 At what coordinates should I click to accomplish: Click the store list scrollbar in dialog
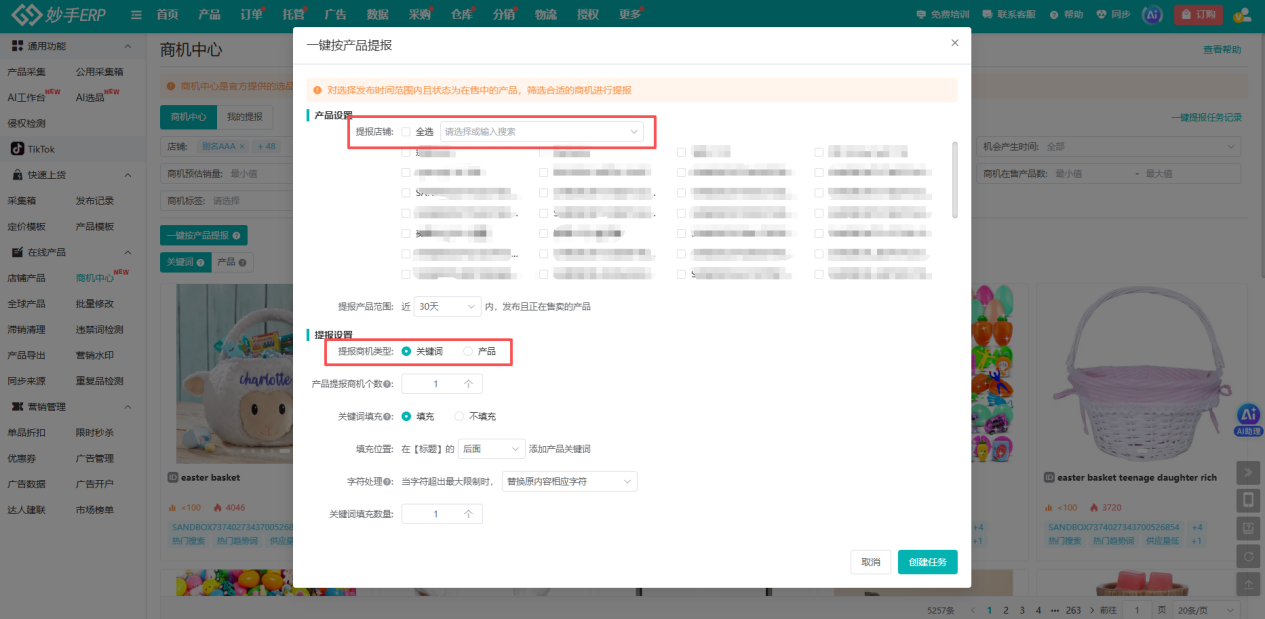(x=954, y=179)
